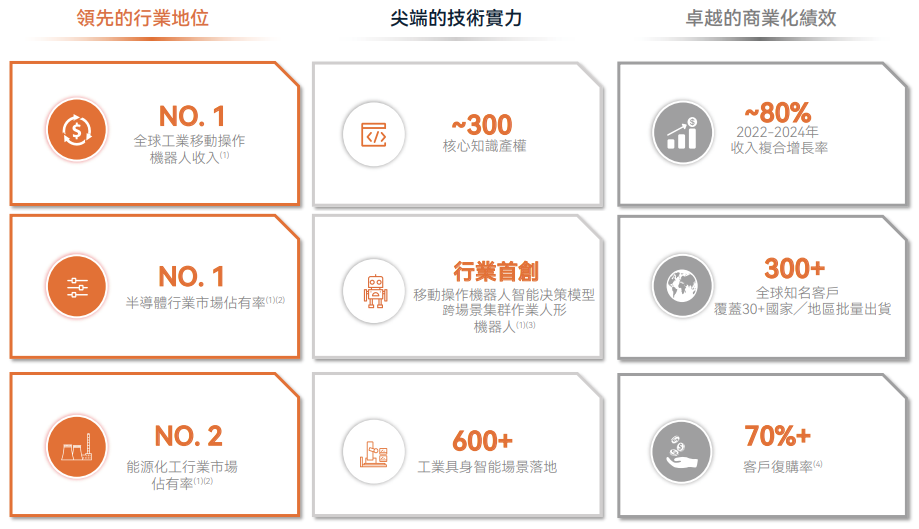Click the gray bar chart growth icon

(682, 133)
